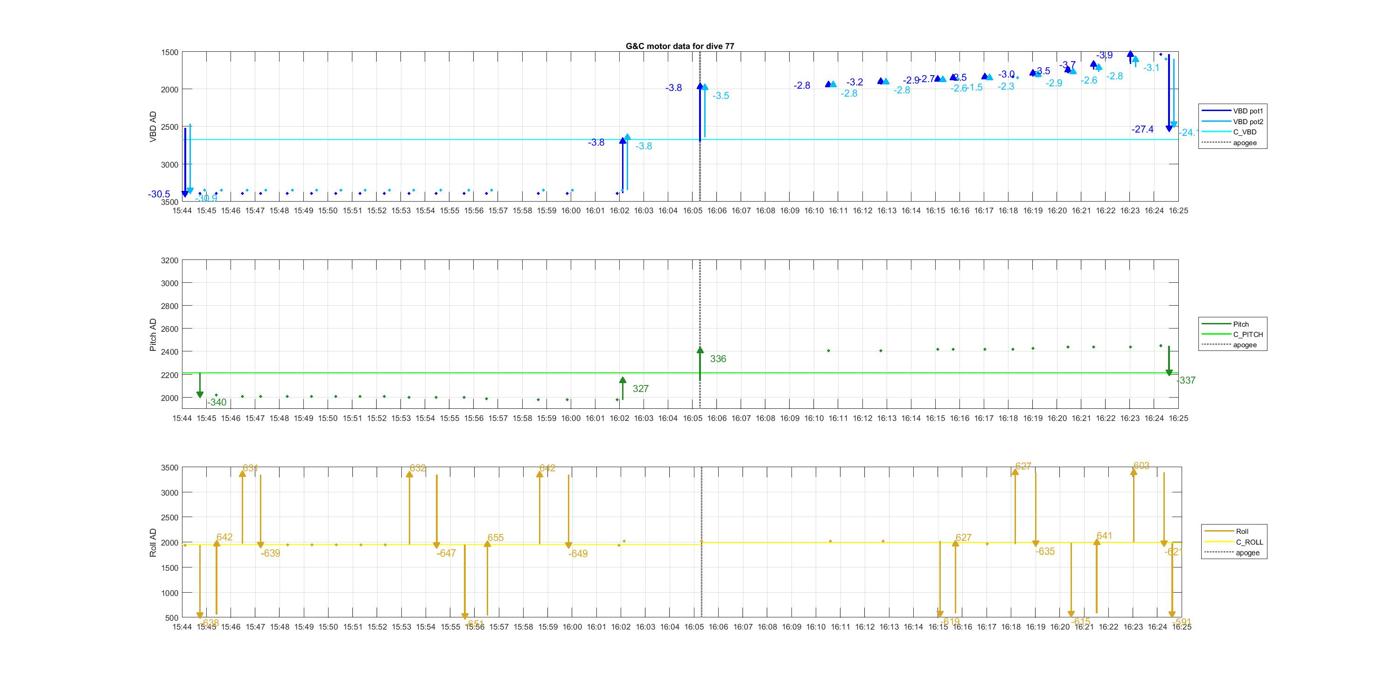The width and height of the screenshot is (1400, 693).
Task: Click the '-3.9' value in the VBD plot
Action: [1104, 56]
